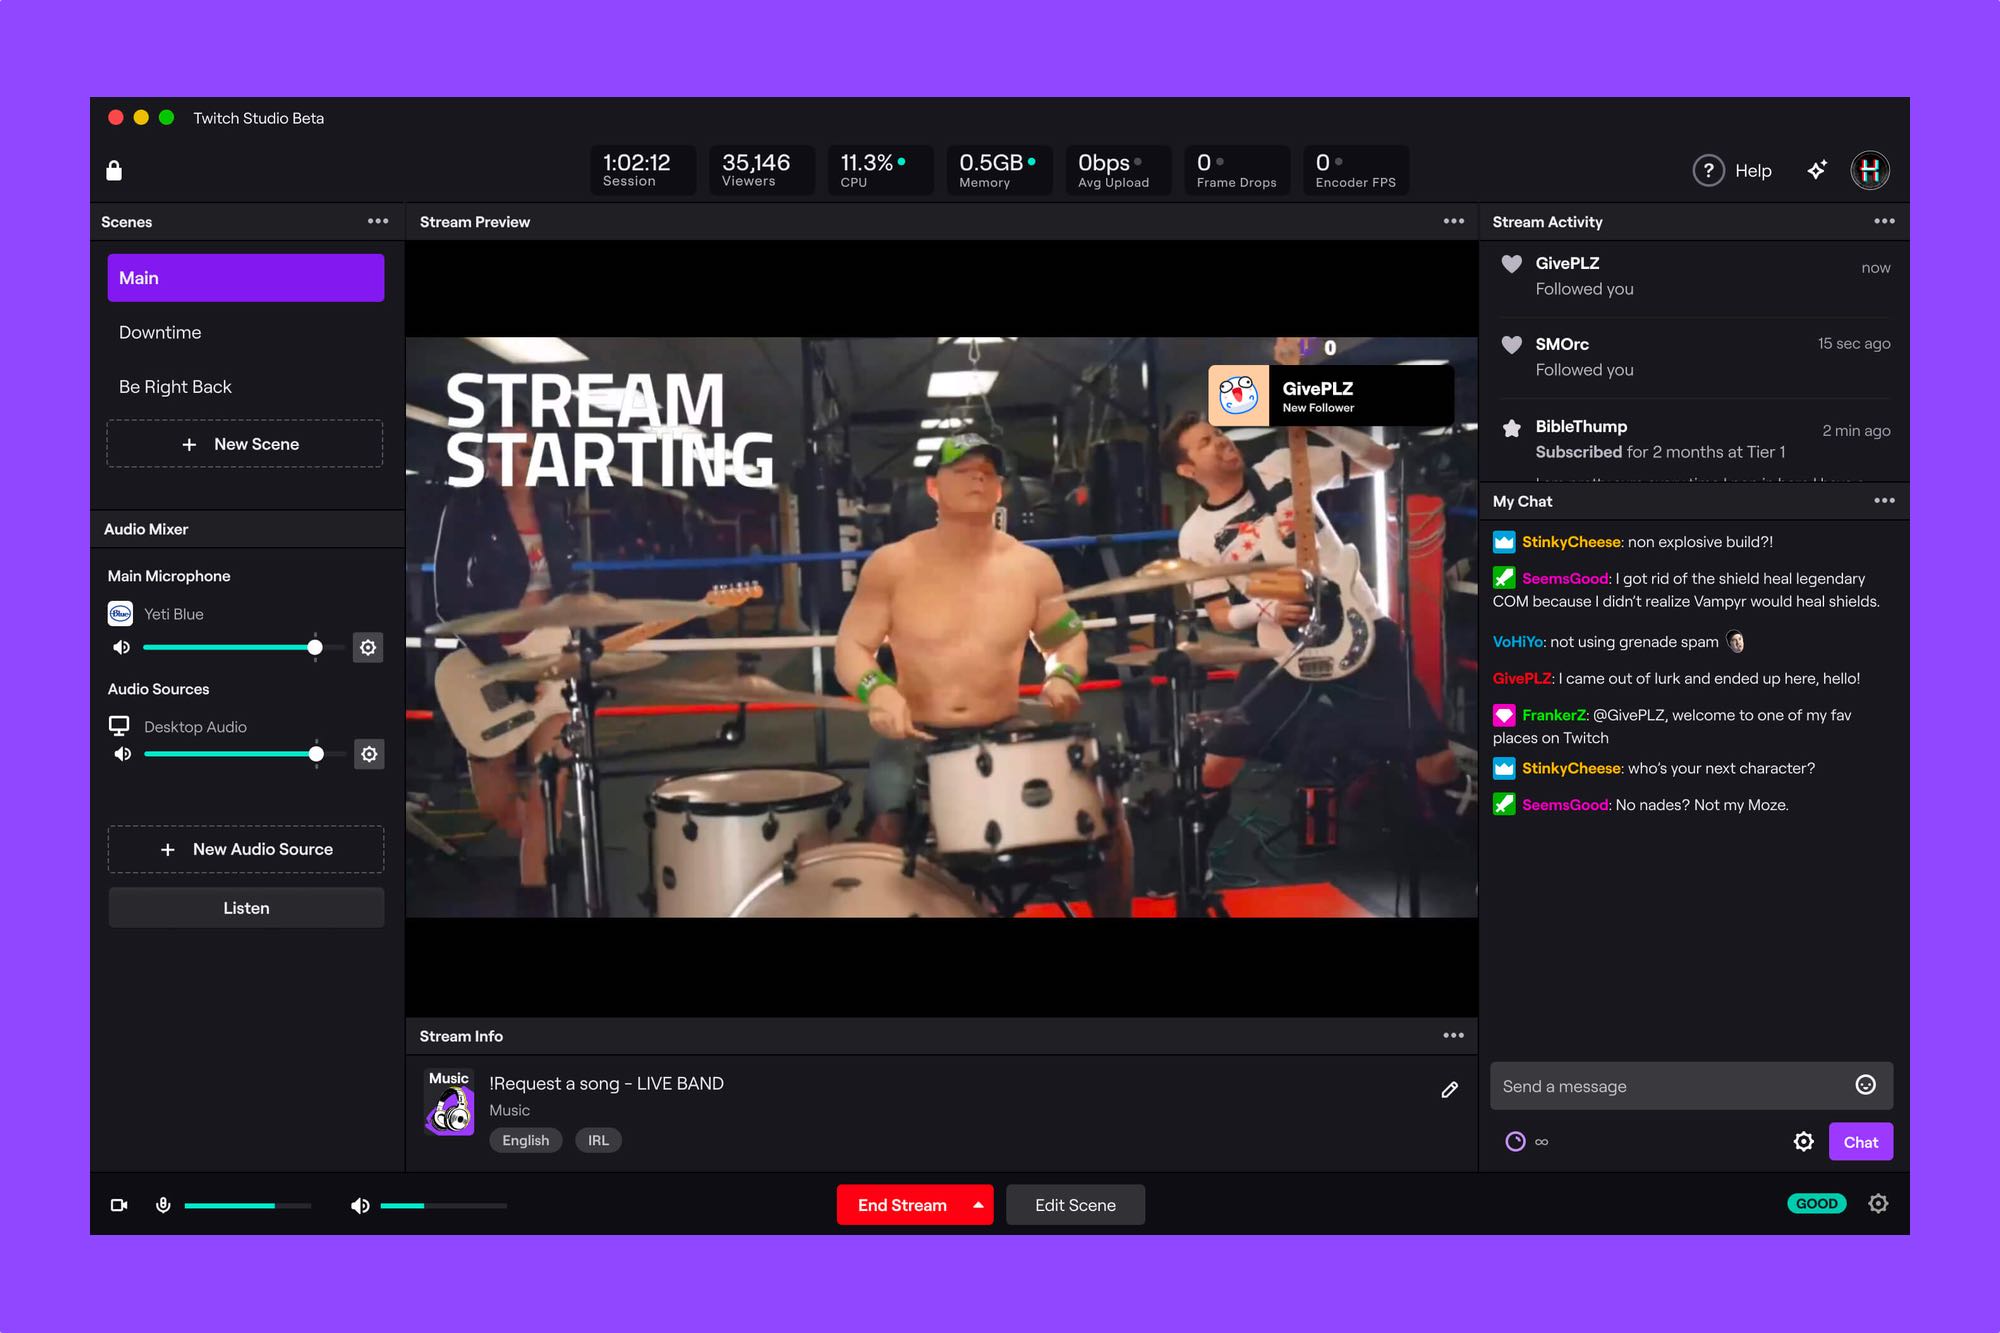Image resolution: width=2000 pixels, height=1333 pixels.
Task: Click the edit pencil icon for Stream Info
Action: 1448,1089
